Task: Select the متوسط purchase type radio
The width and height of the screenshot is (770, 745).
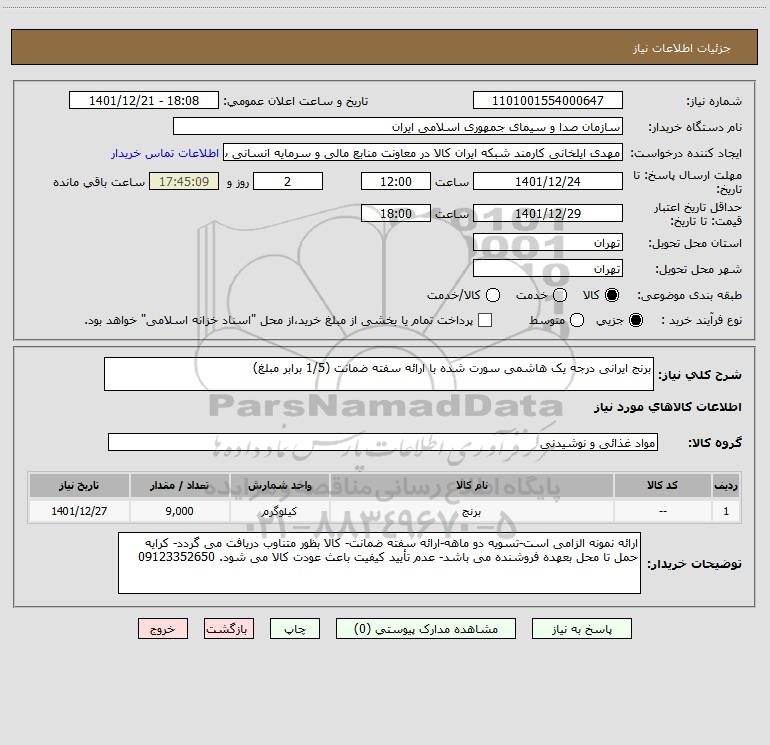Action: [577, 320]
